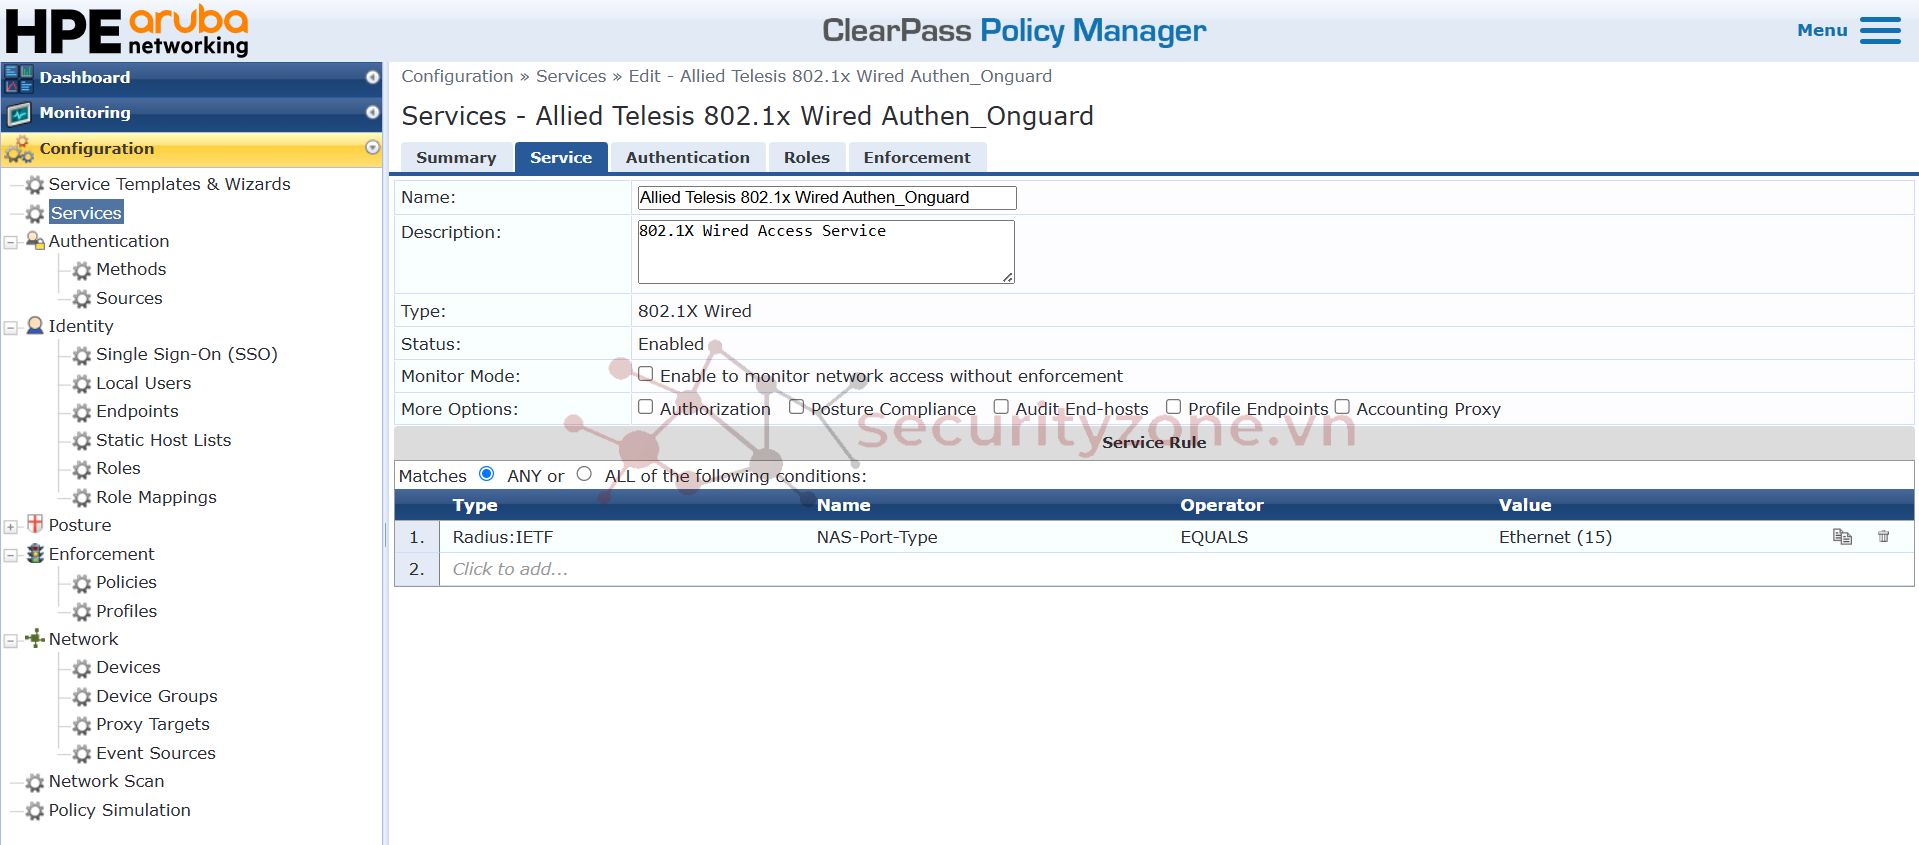1919x845 pixels.
Task: Open Event Sources page
Action: (x=156, y=753)
